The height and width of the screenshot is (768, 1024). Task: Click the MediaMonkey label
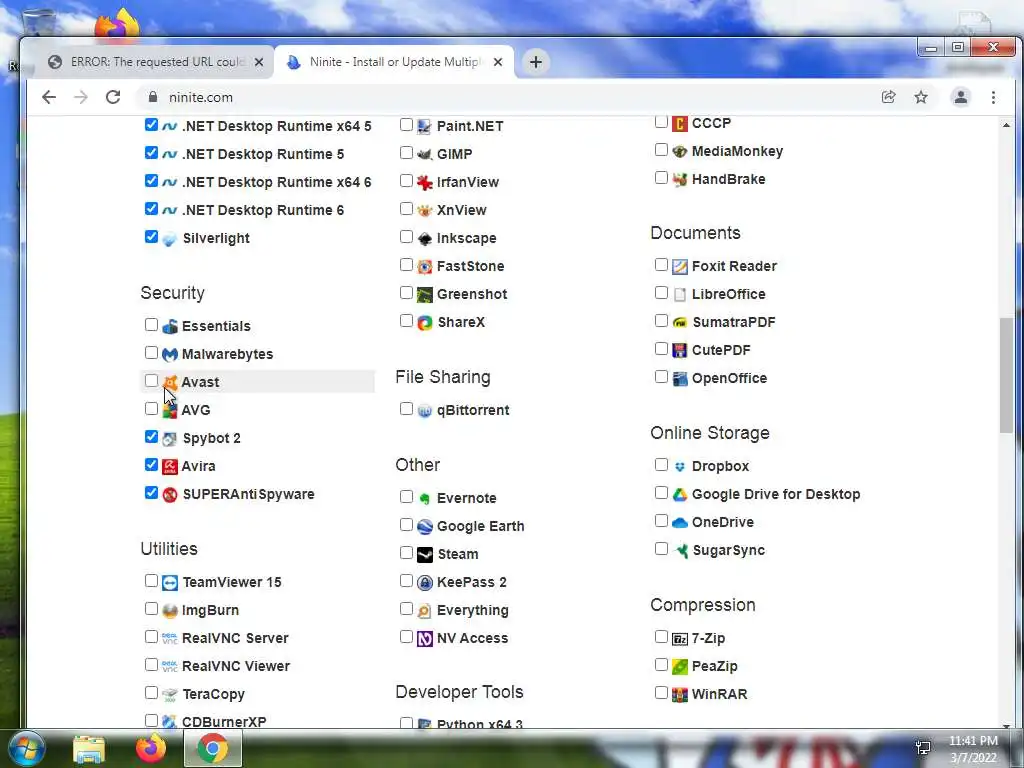pyautogui.click(x=737, y=152)
